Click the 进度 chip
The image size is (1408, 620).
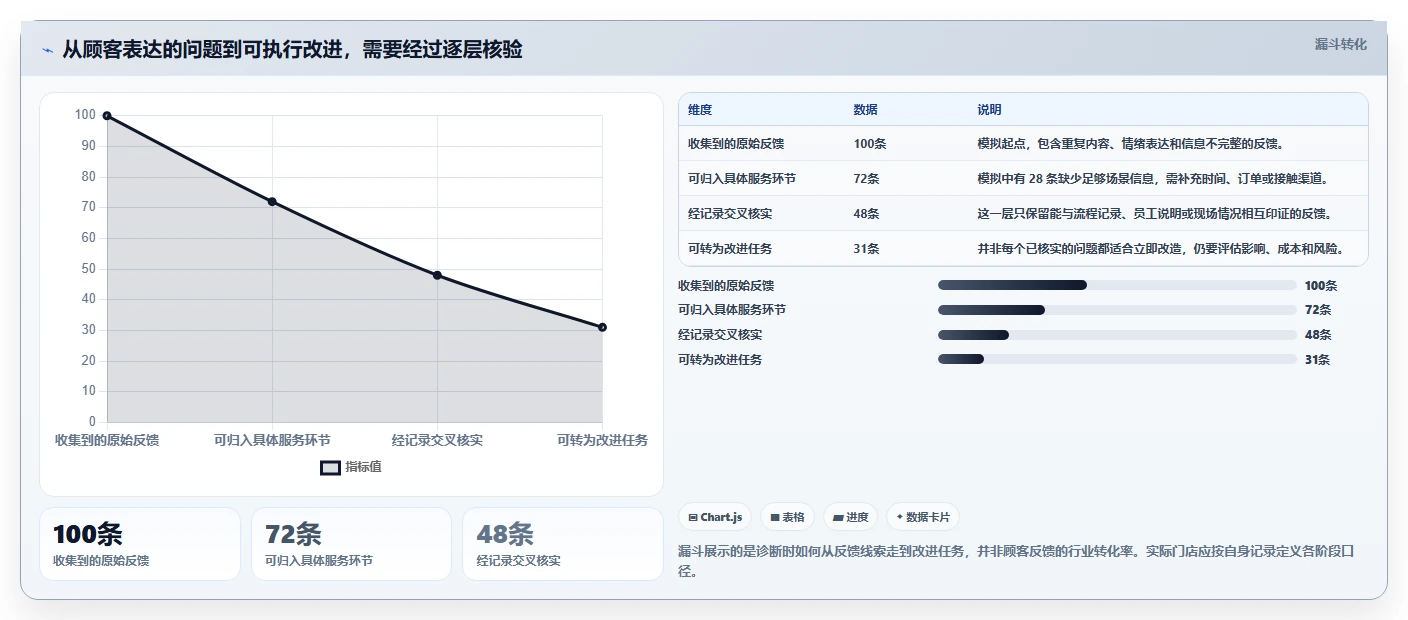851,517
